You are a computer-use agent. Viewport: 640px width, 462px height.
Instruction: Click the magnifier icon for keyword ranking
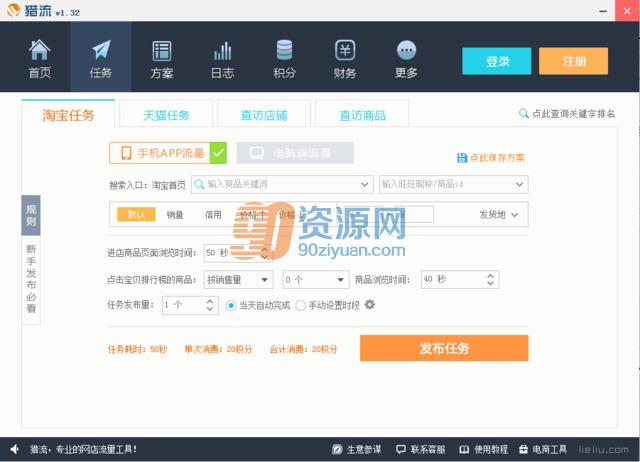click(x=523, y=113)
